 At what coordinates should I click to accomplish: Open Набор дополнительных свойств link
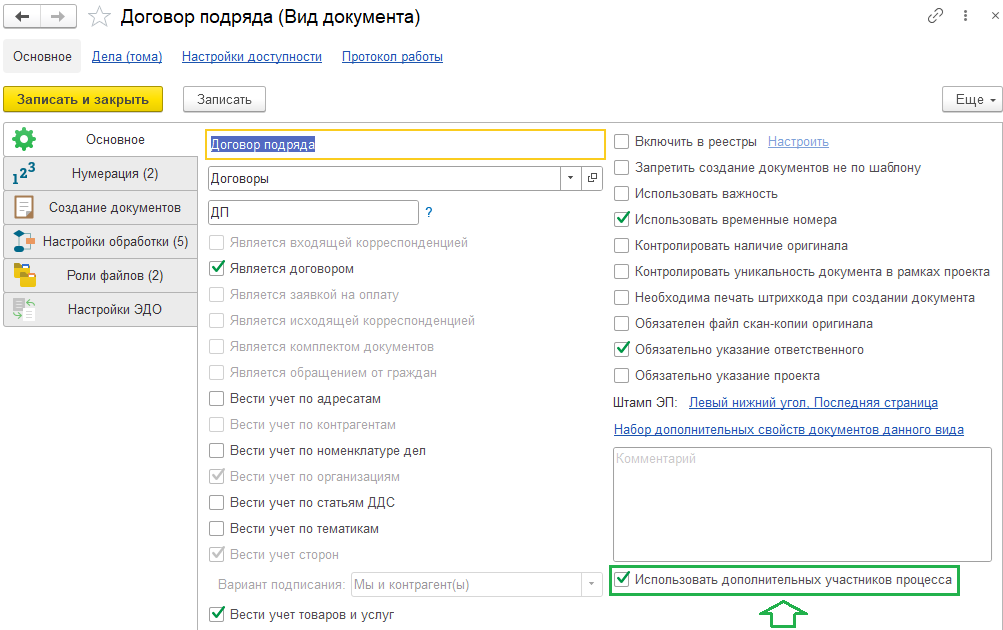pos(788,430)
